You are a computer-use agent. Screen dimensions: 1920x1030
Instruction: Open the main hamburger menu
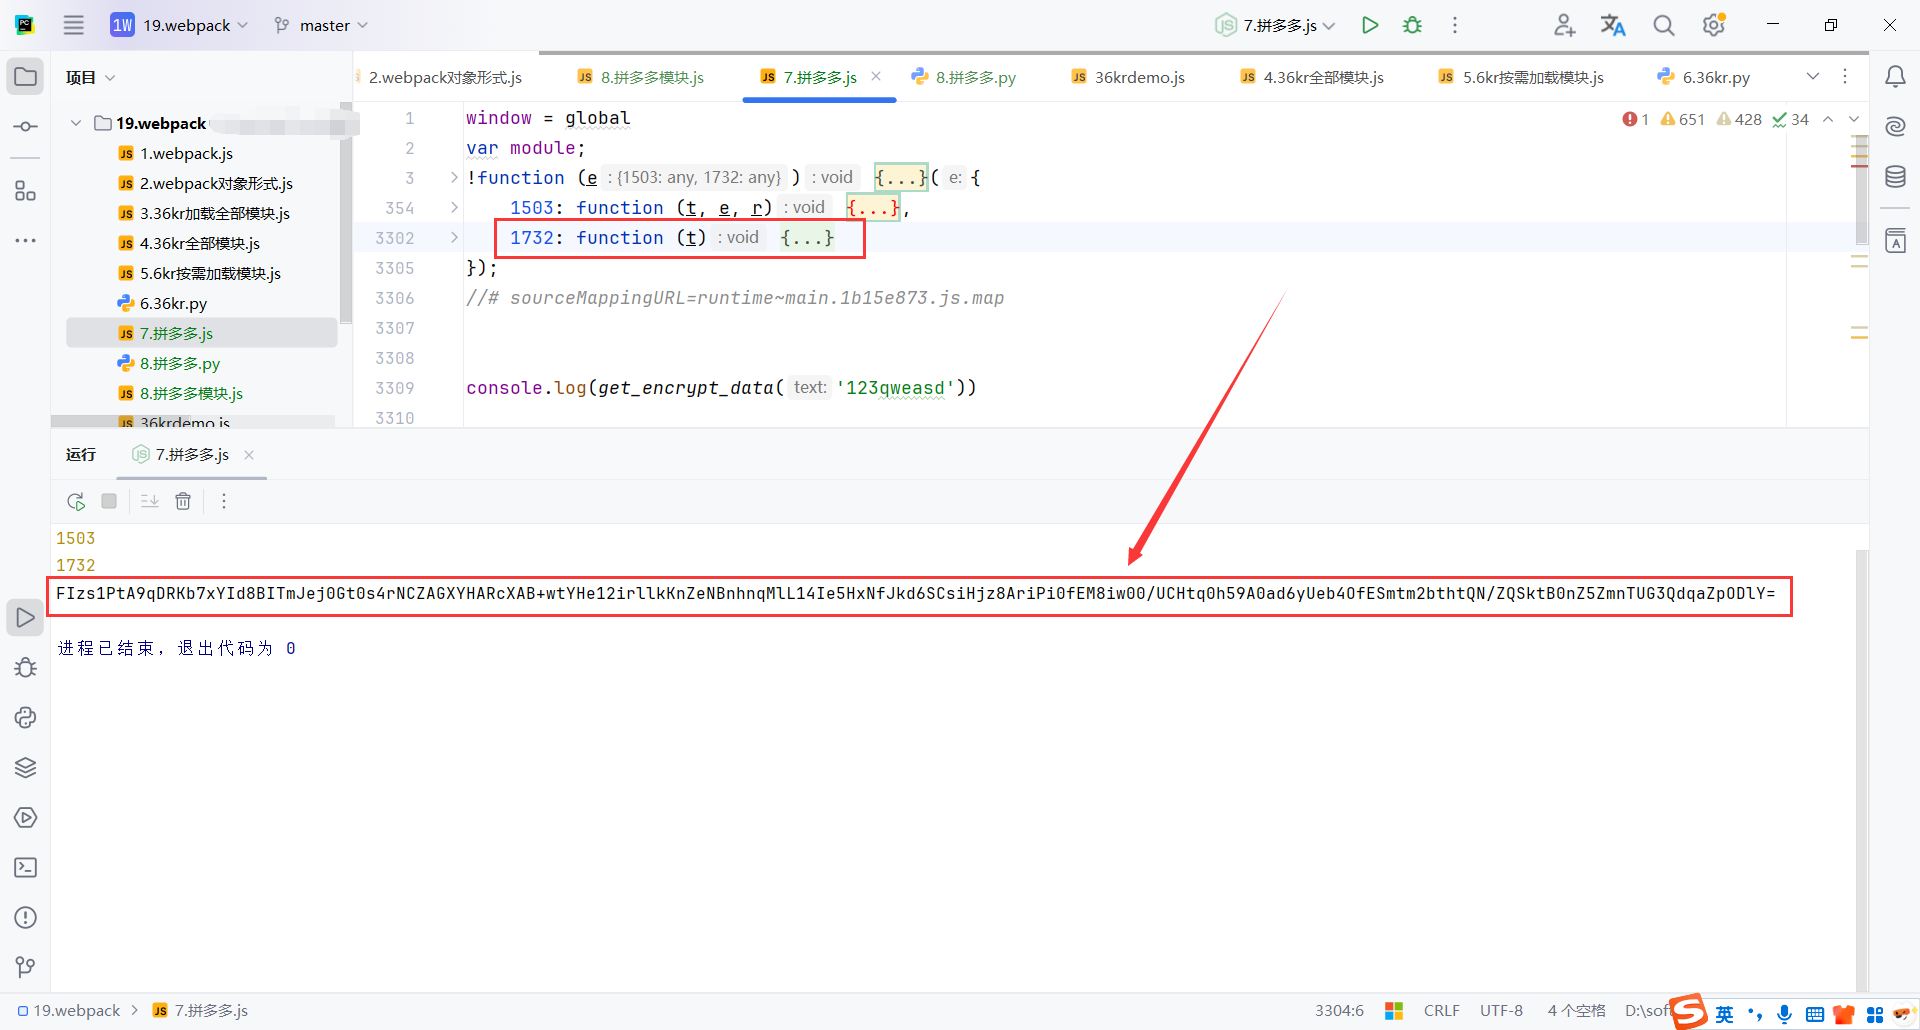point(73,25)
